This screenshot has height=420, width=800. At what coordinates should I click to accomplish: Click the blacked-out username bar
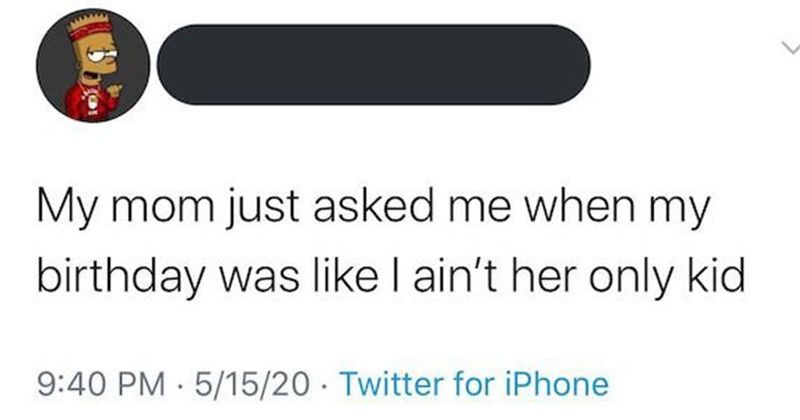point(373,65)
